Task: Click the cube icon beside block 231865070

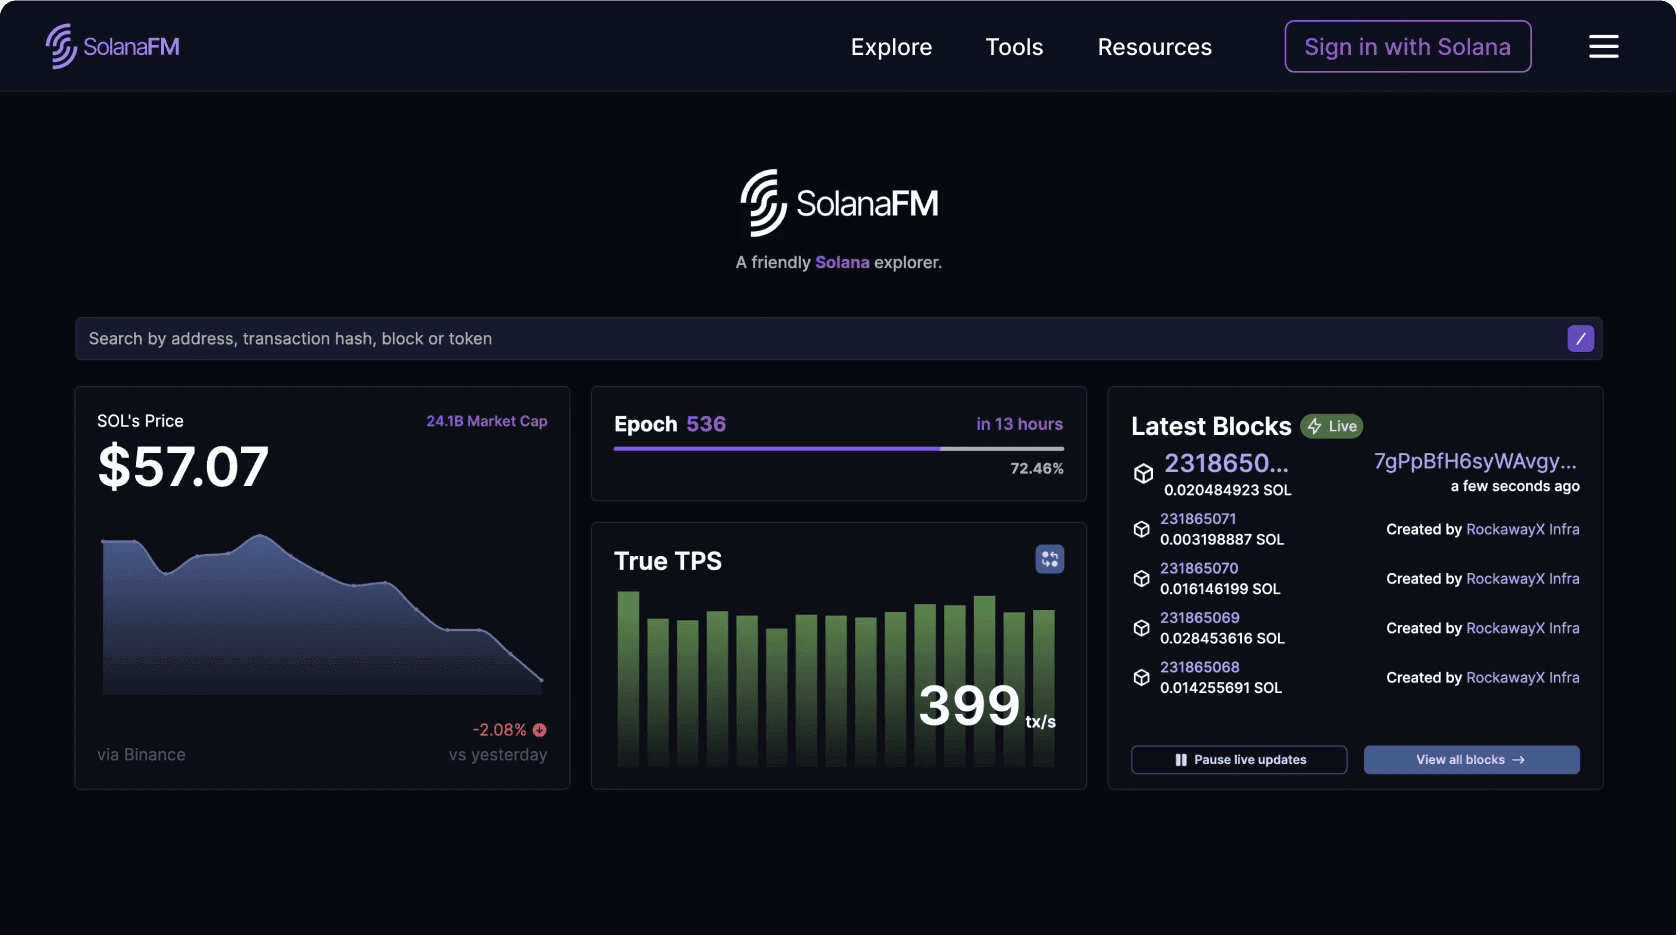Action: coord(1141,578)
